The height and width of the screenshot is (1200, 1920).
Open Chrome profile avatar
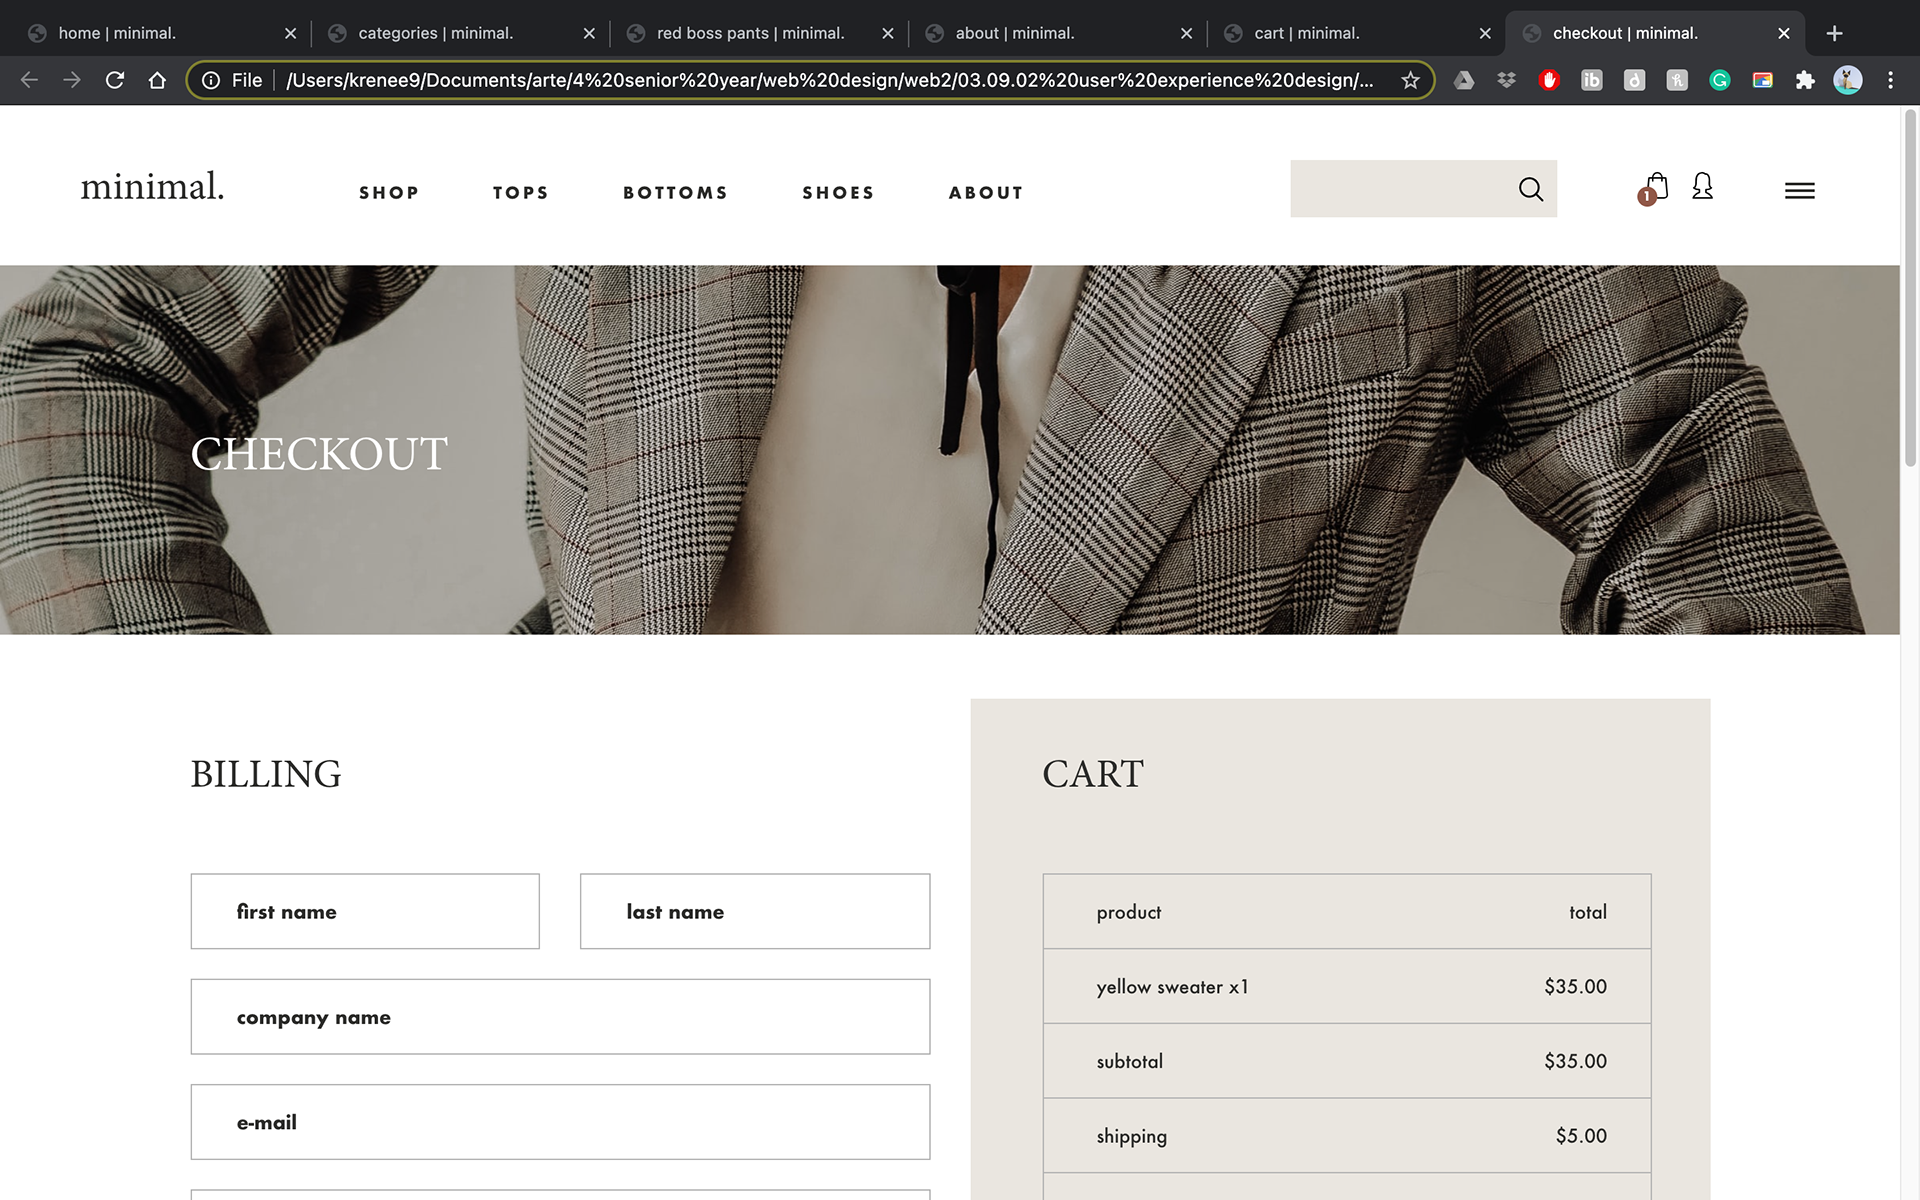tap(1847, 80)
